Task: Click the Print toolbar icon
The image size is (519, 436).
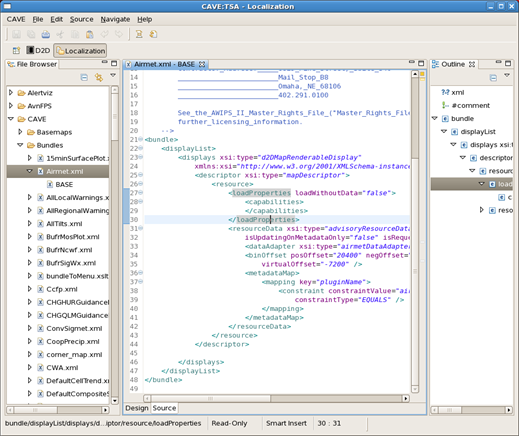Action: coord(46,34)
